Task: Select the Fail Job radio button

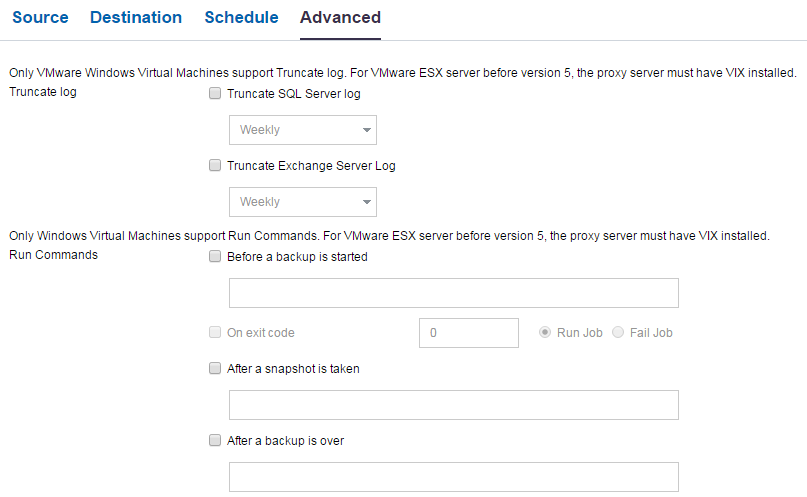Action: 618,333
